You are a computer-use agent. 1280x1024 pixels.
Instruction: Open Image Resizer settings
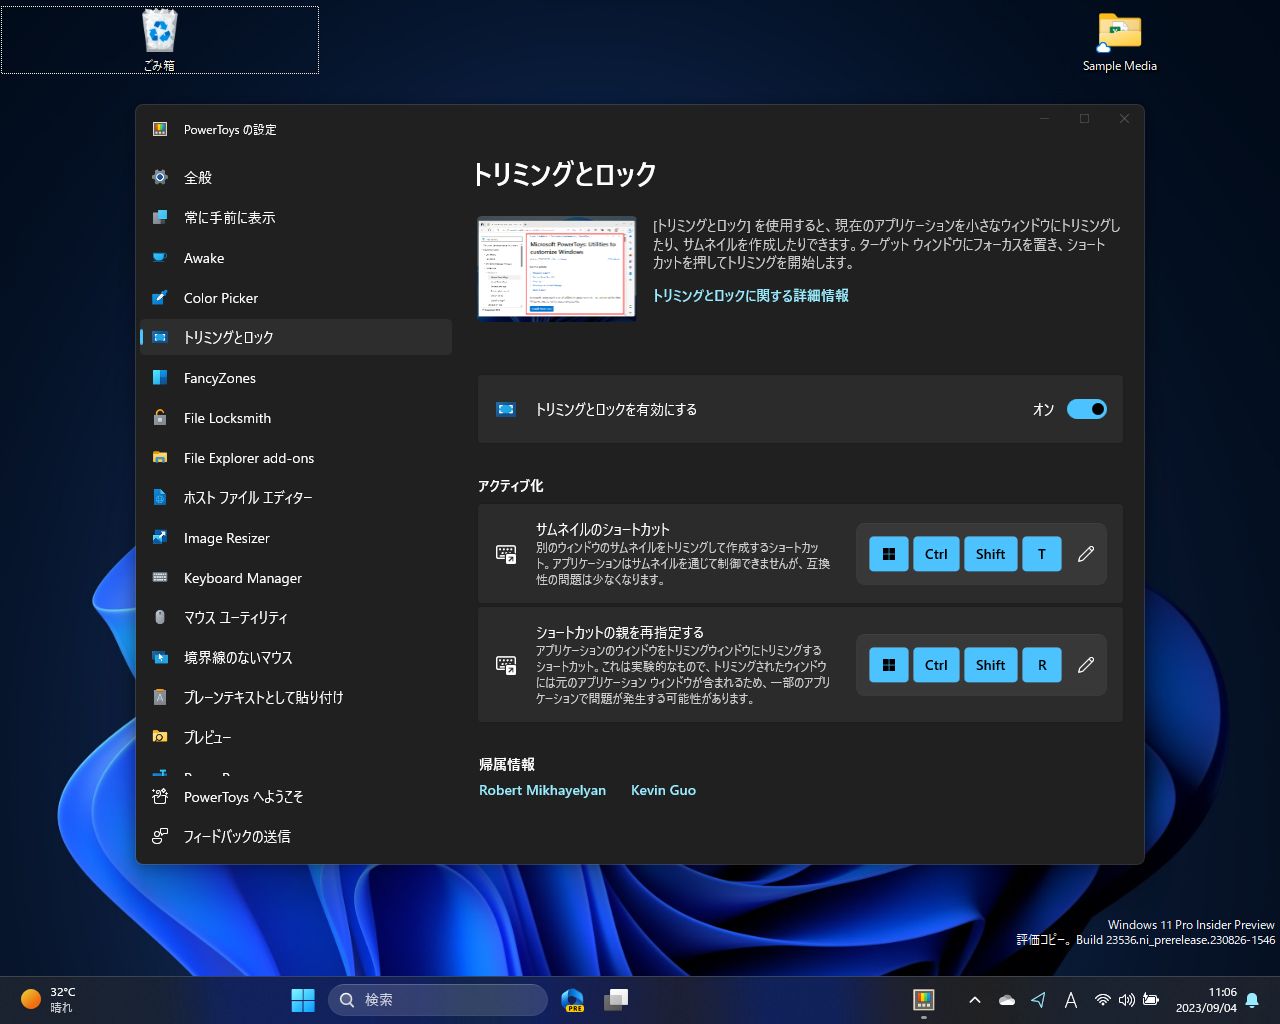tap(228, 537)
